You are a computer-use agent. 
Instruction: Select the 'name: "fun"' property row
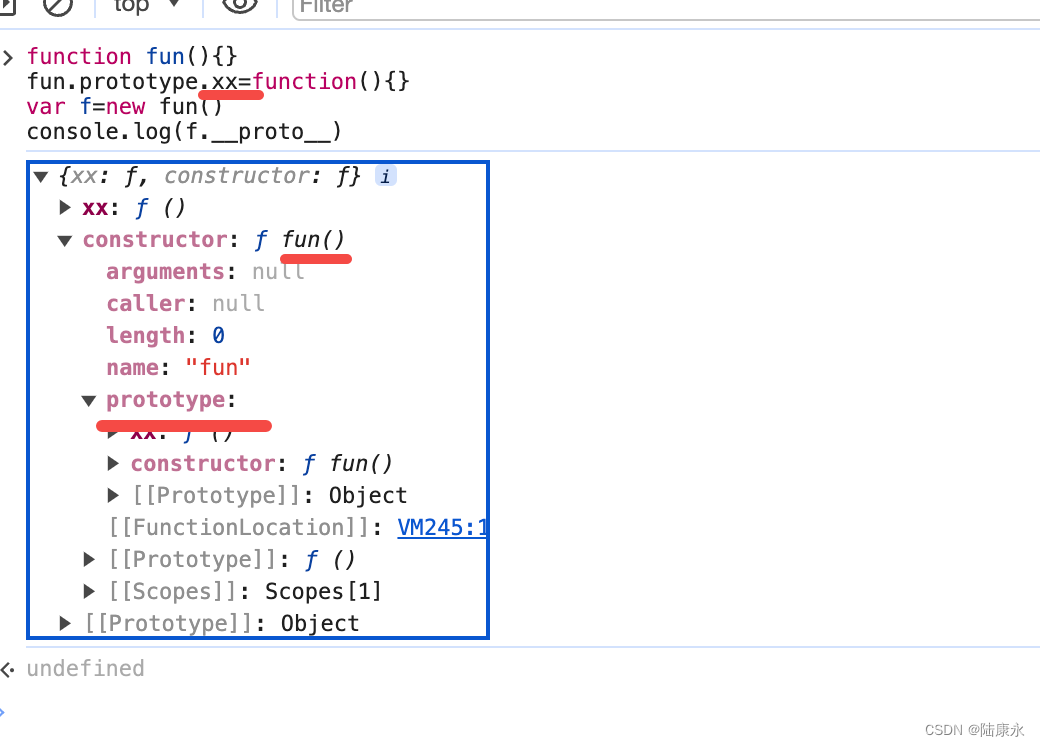pos(178,367)
